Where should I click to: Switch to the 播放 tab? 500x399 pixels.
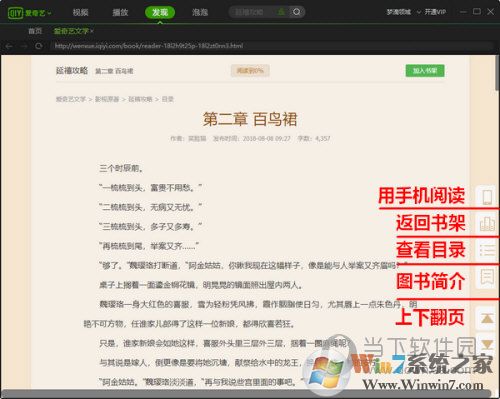[120, 13]
